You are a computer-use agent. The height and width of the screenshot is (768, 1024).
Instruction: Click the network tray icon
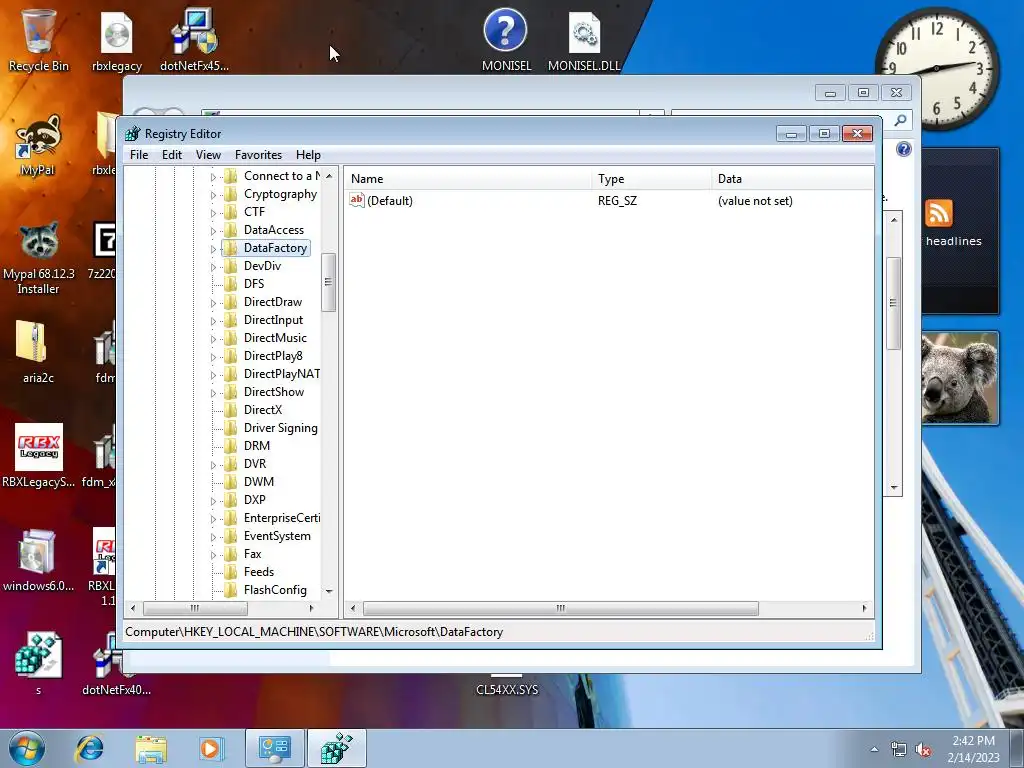899,750
